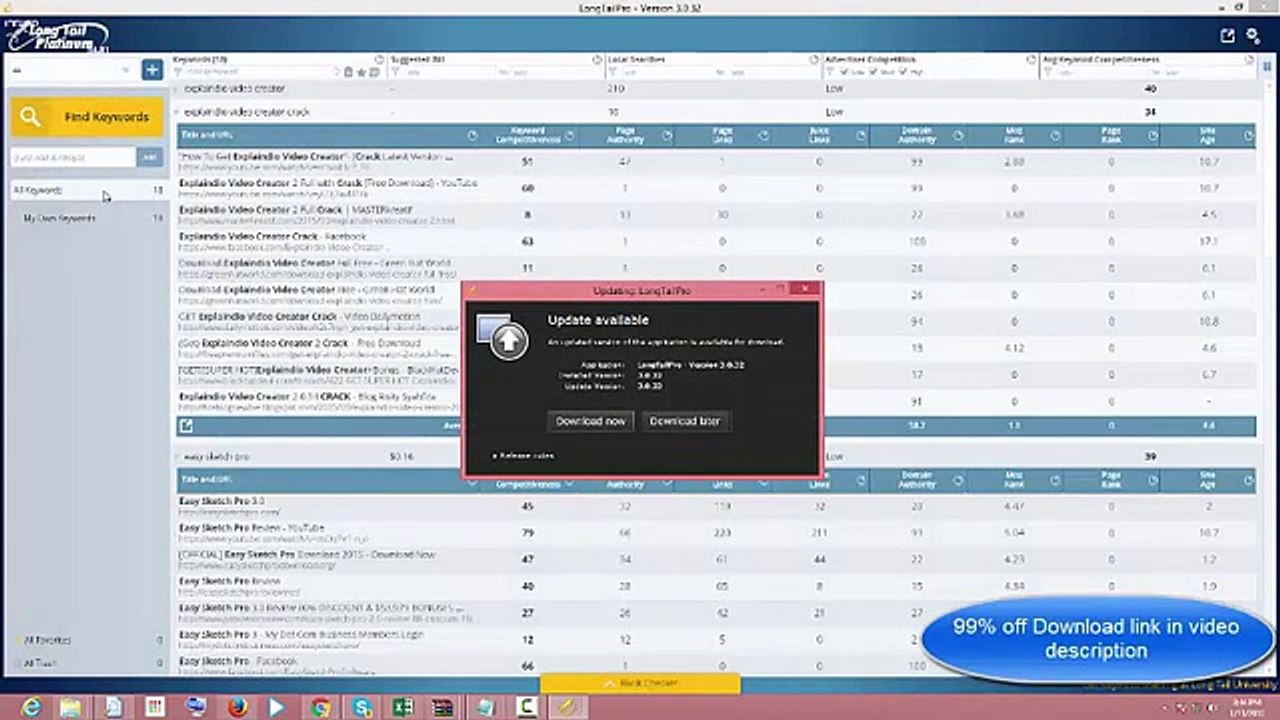
Task: Click the export/share icon beside the gear
Action: click(1227, 36)
